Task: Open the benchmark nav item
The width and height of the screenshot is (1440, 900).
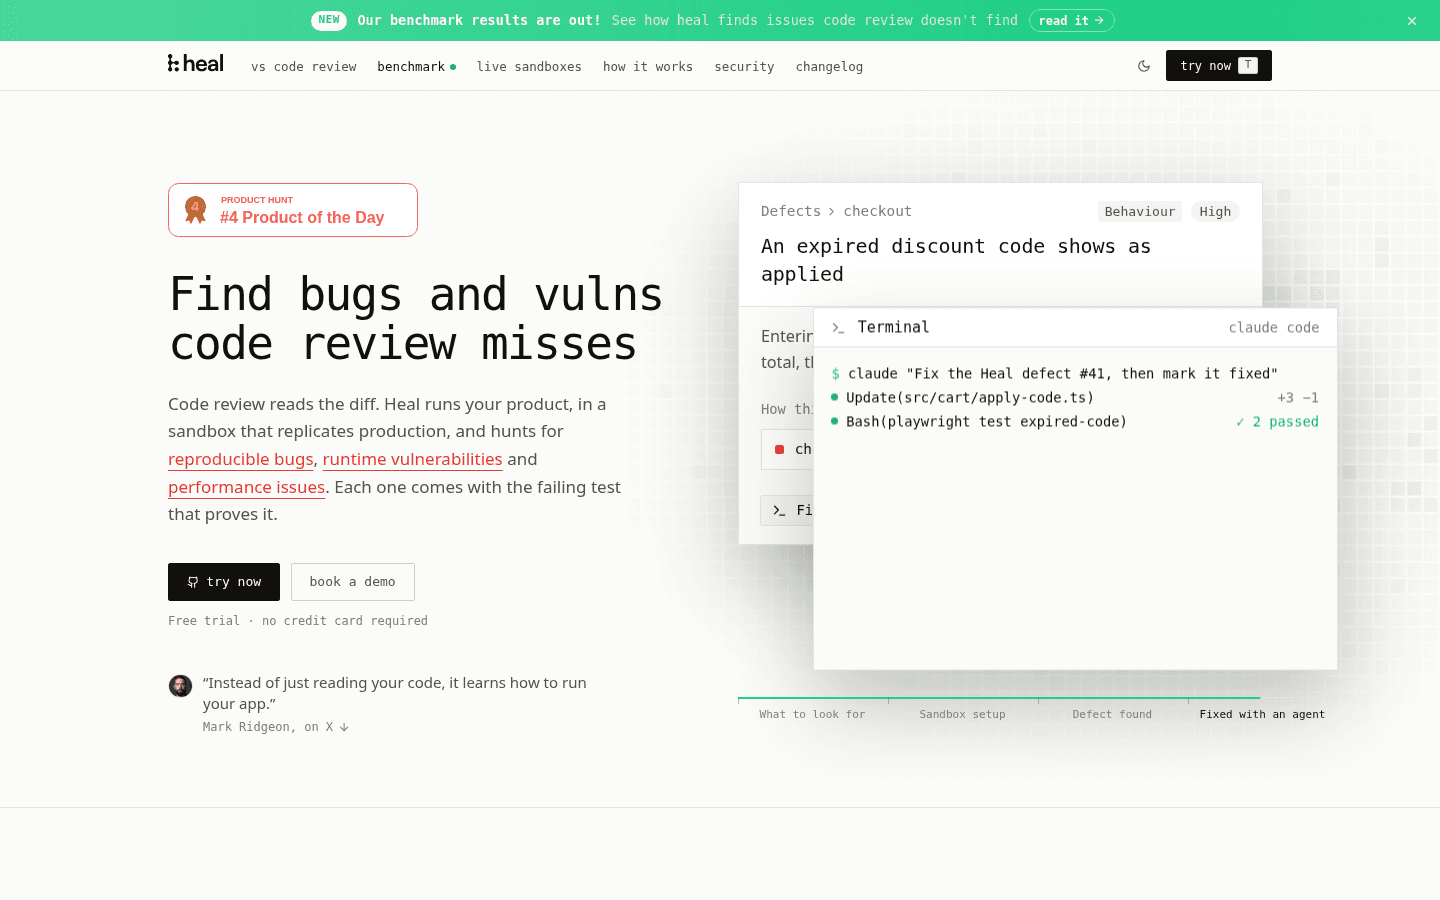Action: pos(416,67)
